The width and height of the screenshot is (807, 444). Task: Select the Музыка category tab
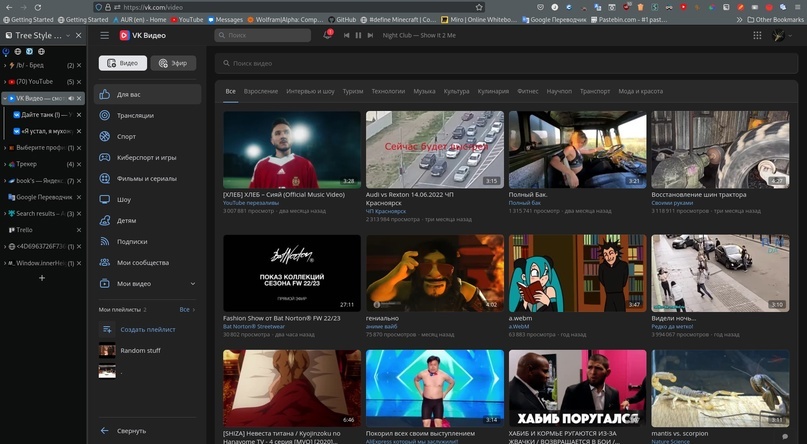pos(424,91)
